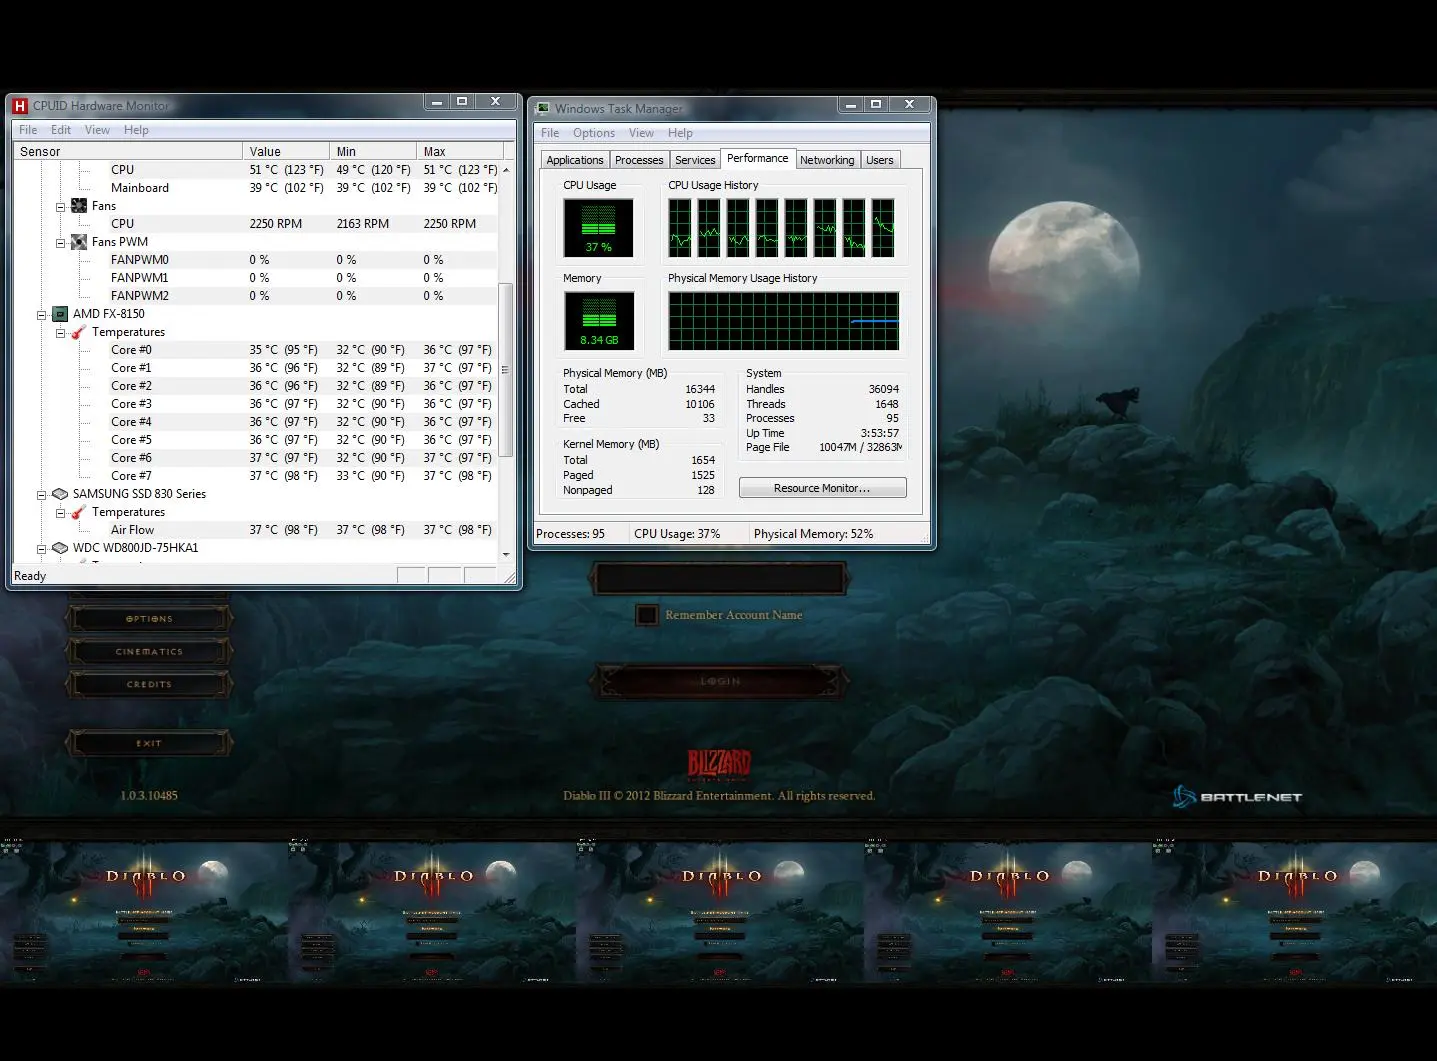The image size is (1437, 1061).
Task: Open the Options menu in Task Manager
Action: [x=594, y=133]
